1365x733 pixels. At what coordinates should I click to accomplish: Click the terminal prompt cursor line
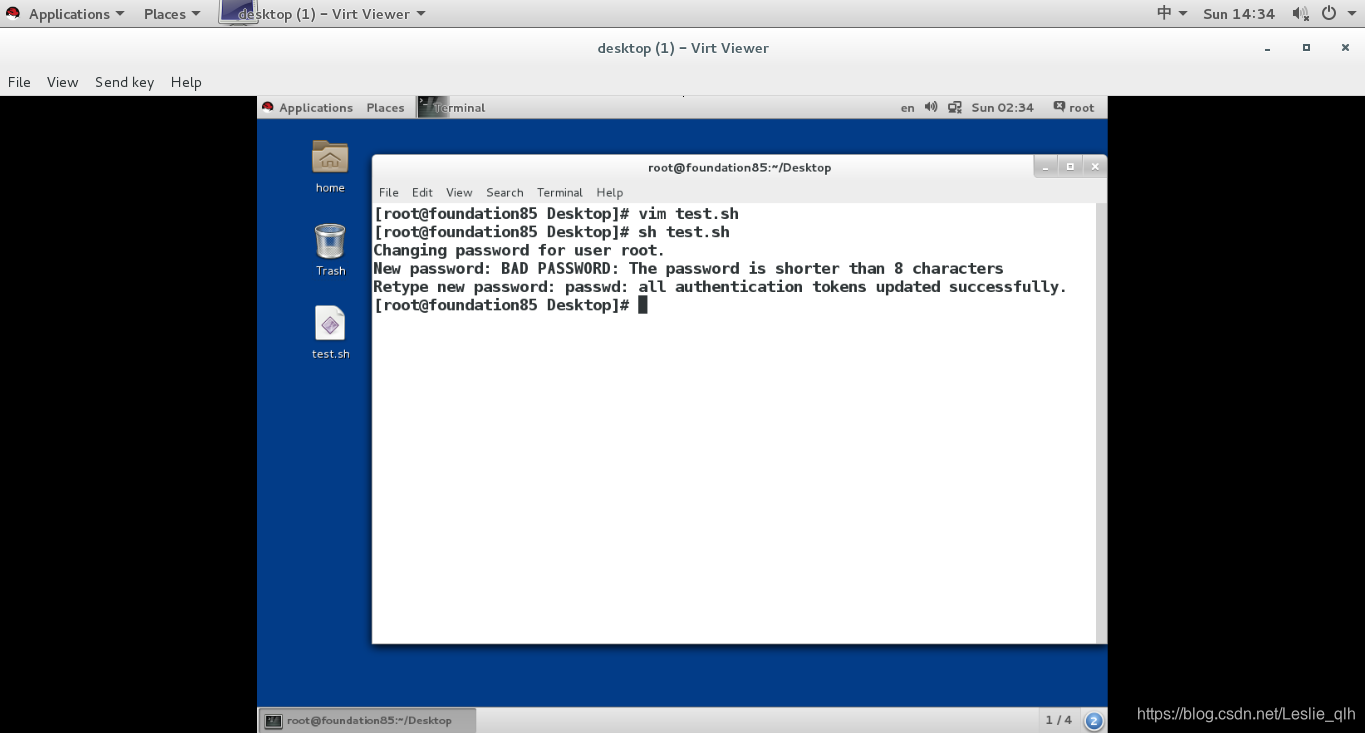coord(510,305)
